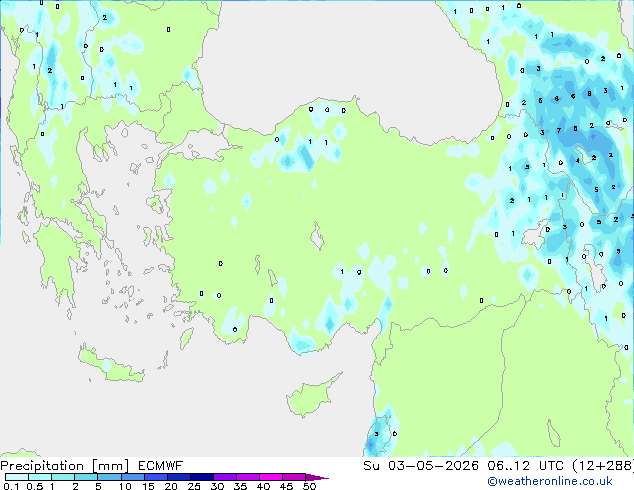Select the 2–5 mm legend color box
Screen dimensions: 634x490
pos(86,477)
